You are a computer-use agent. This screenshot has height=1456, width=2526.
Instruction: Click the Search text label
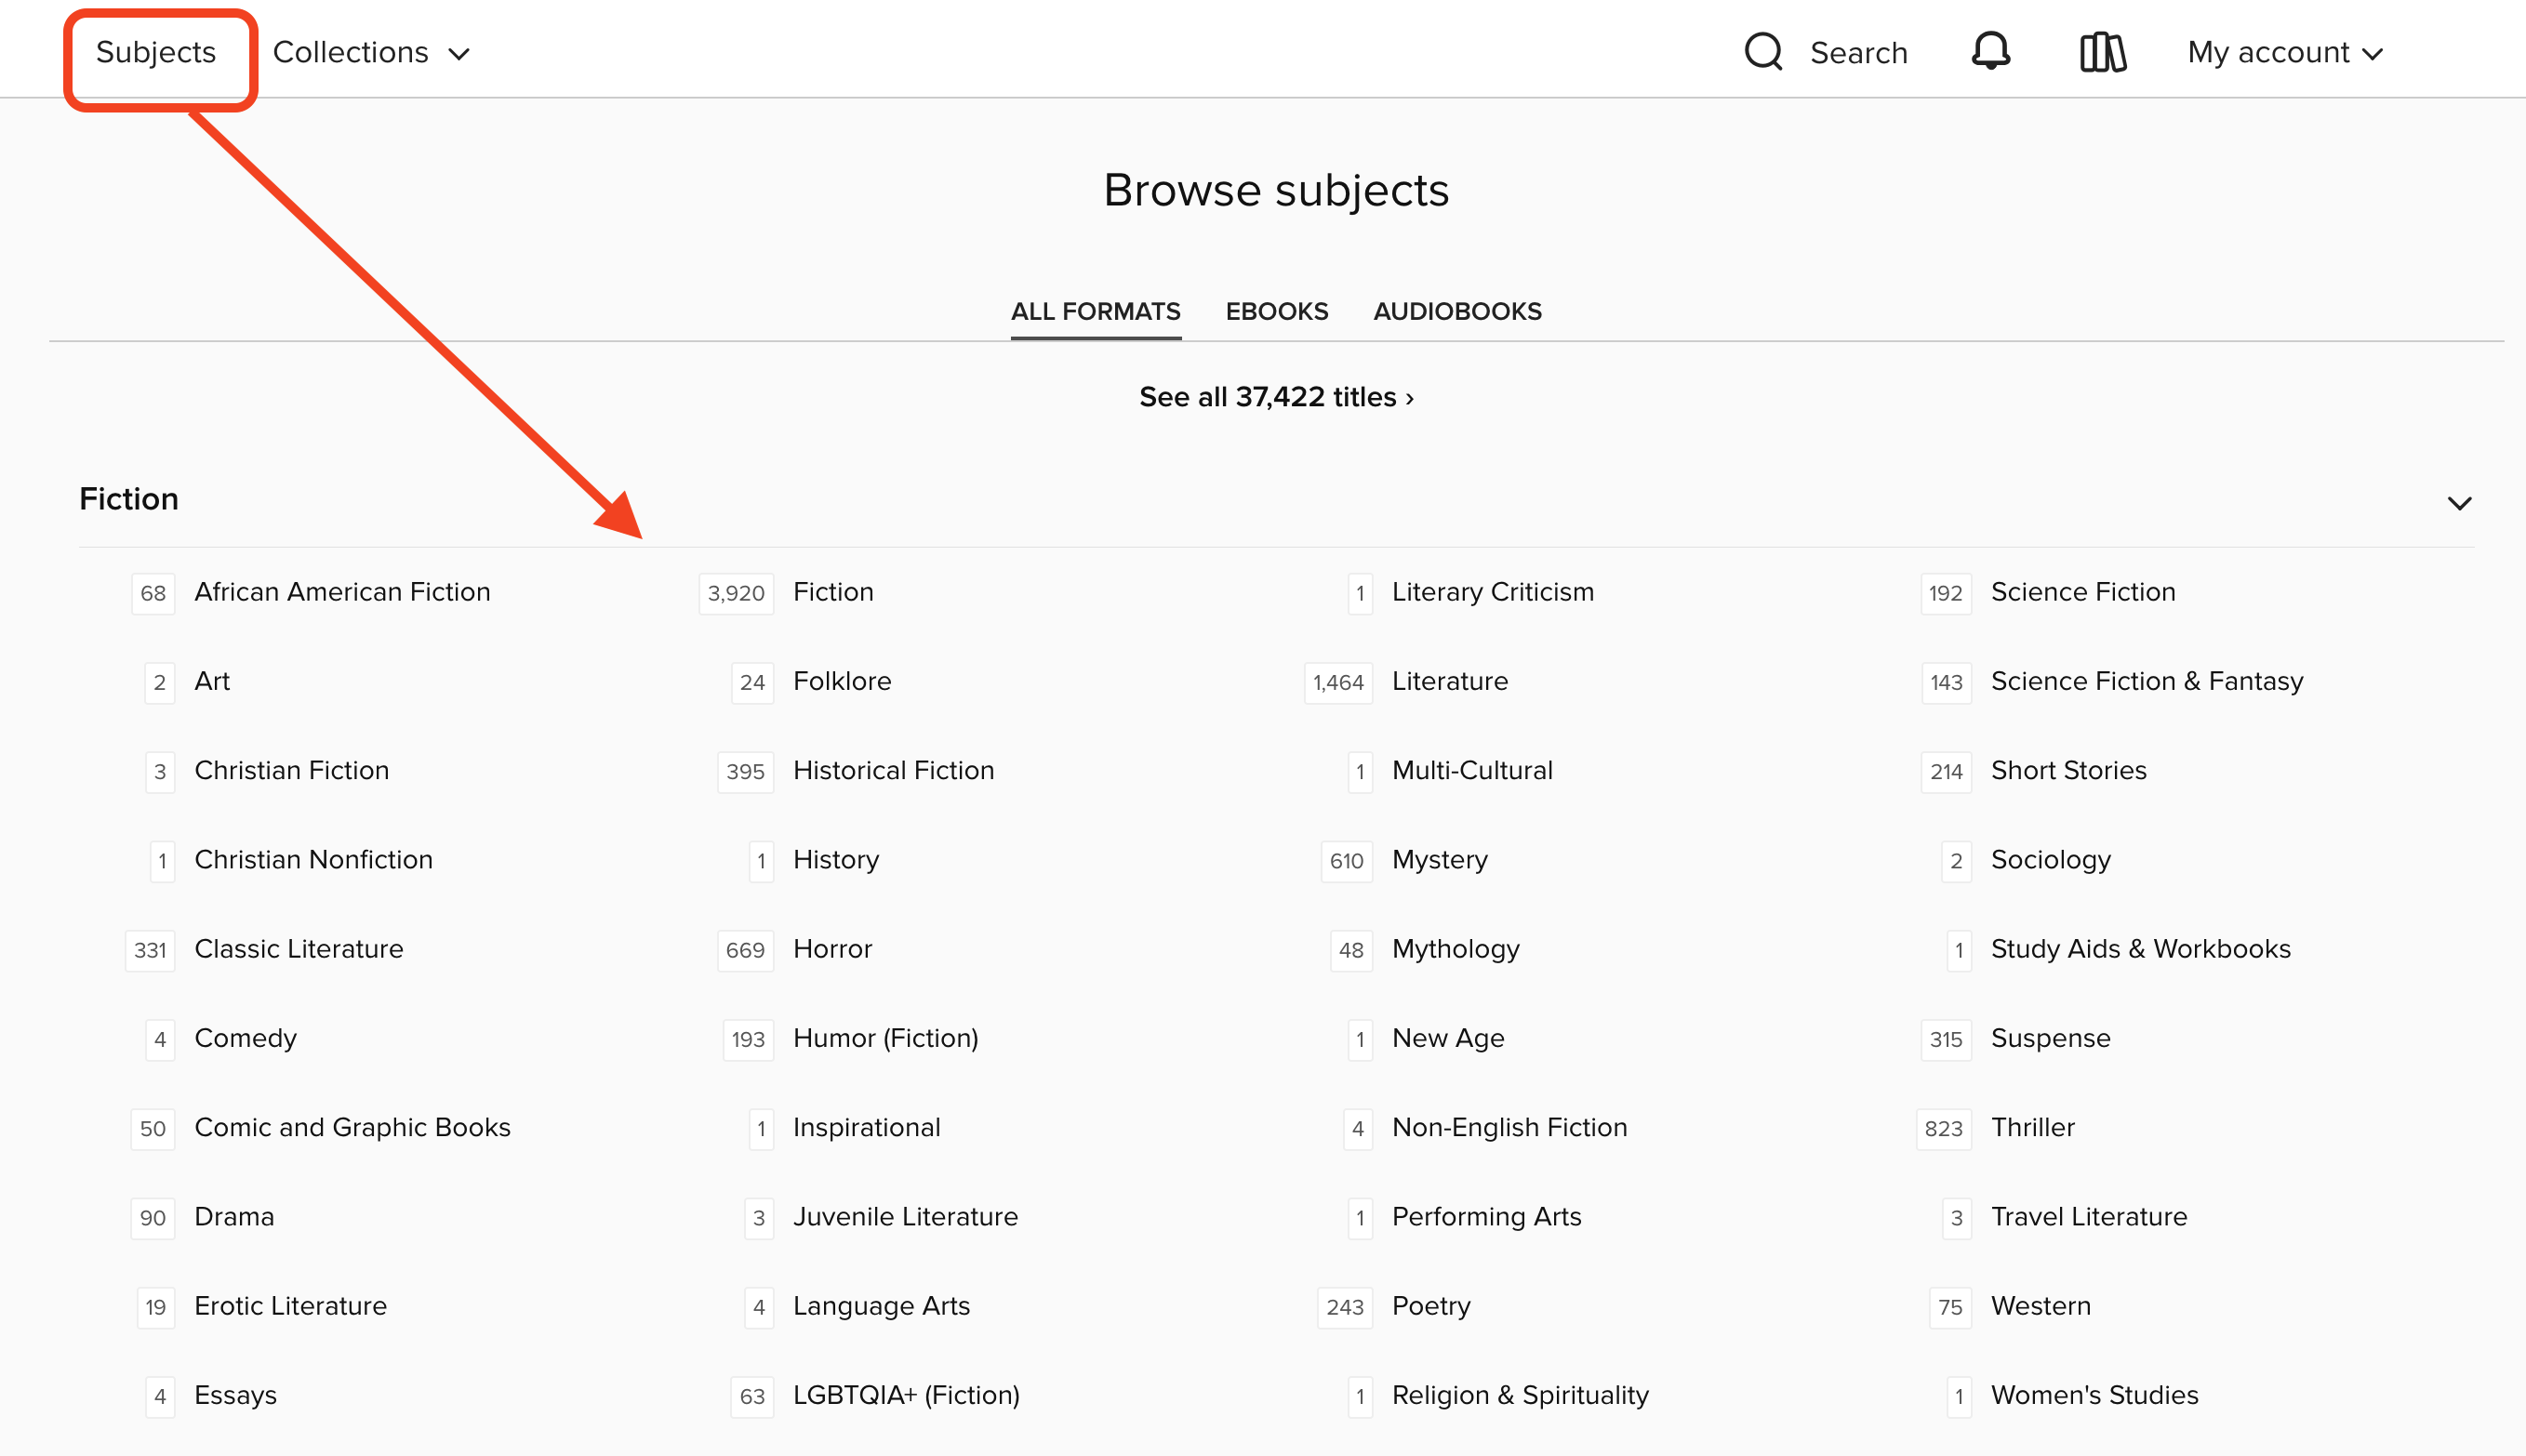(1858, 53)
